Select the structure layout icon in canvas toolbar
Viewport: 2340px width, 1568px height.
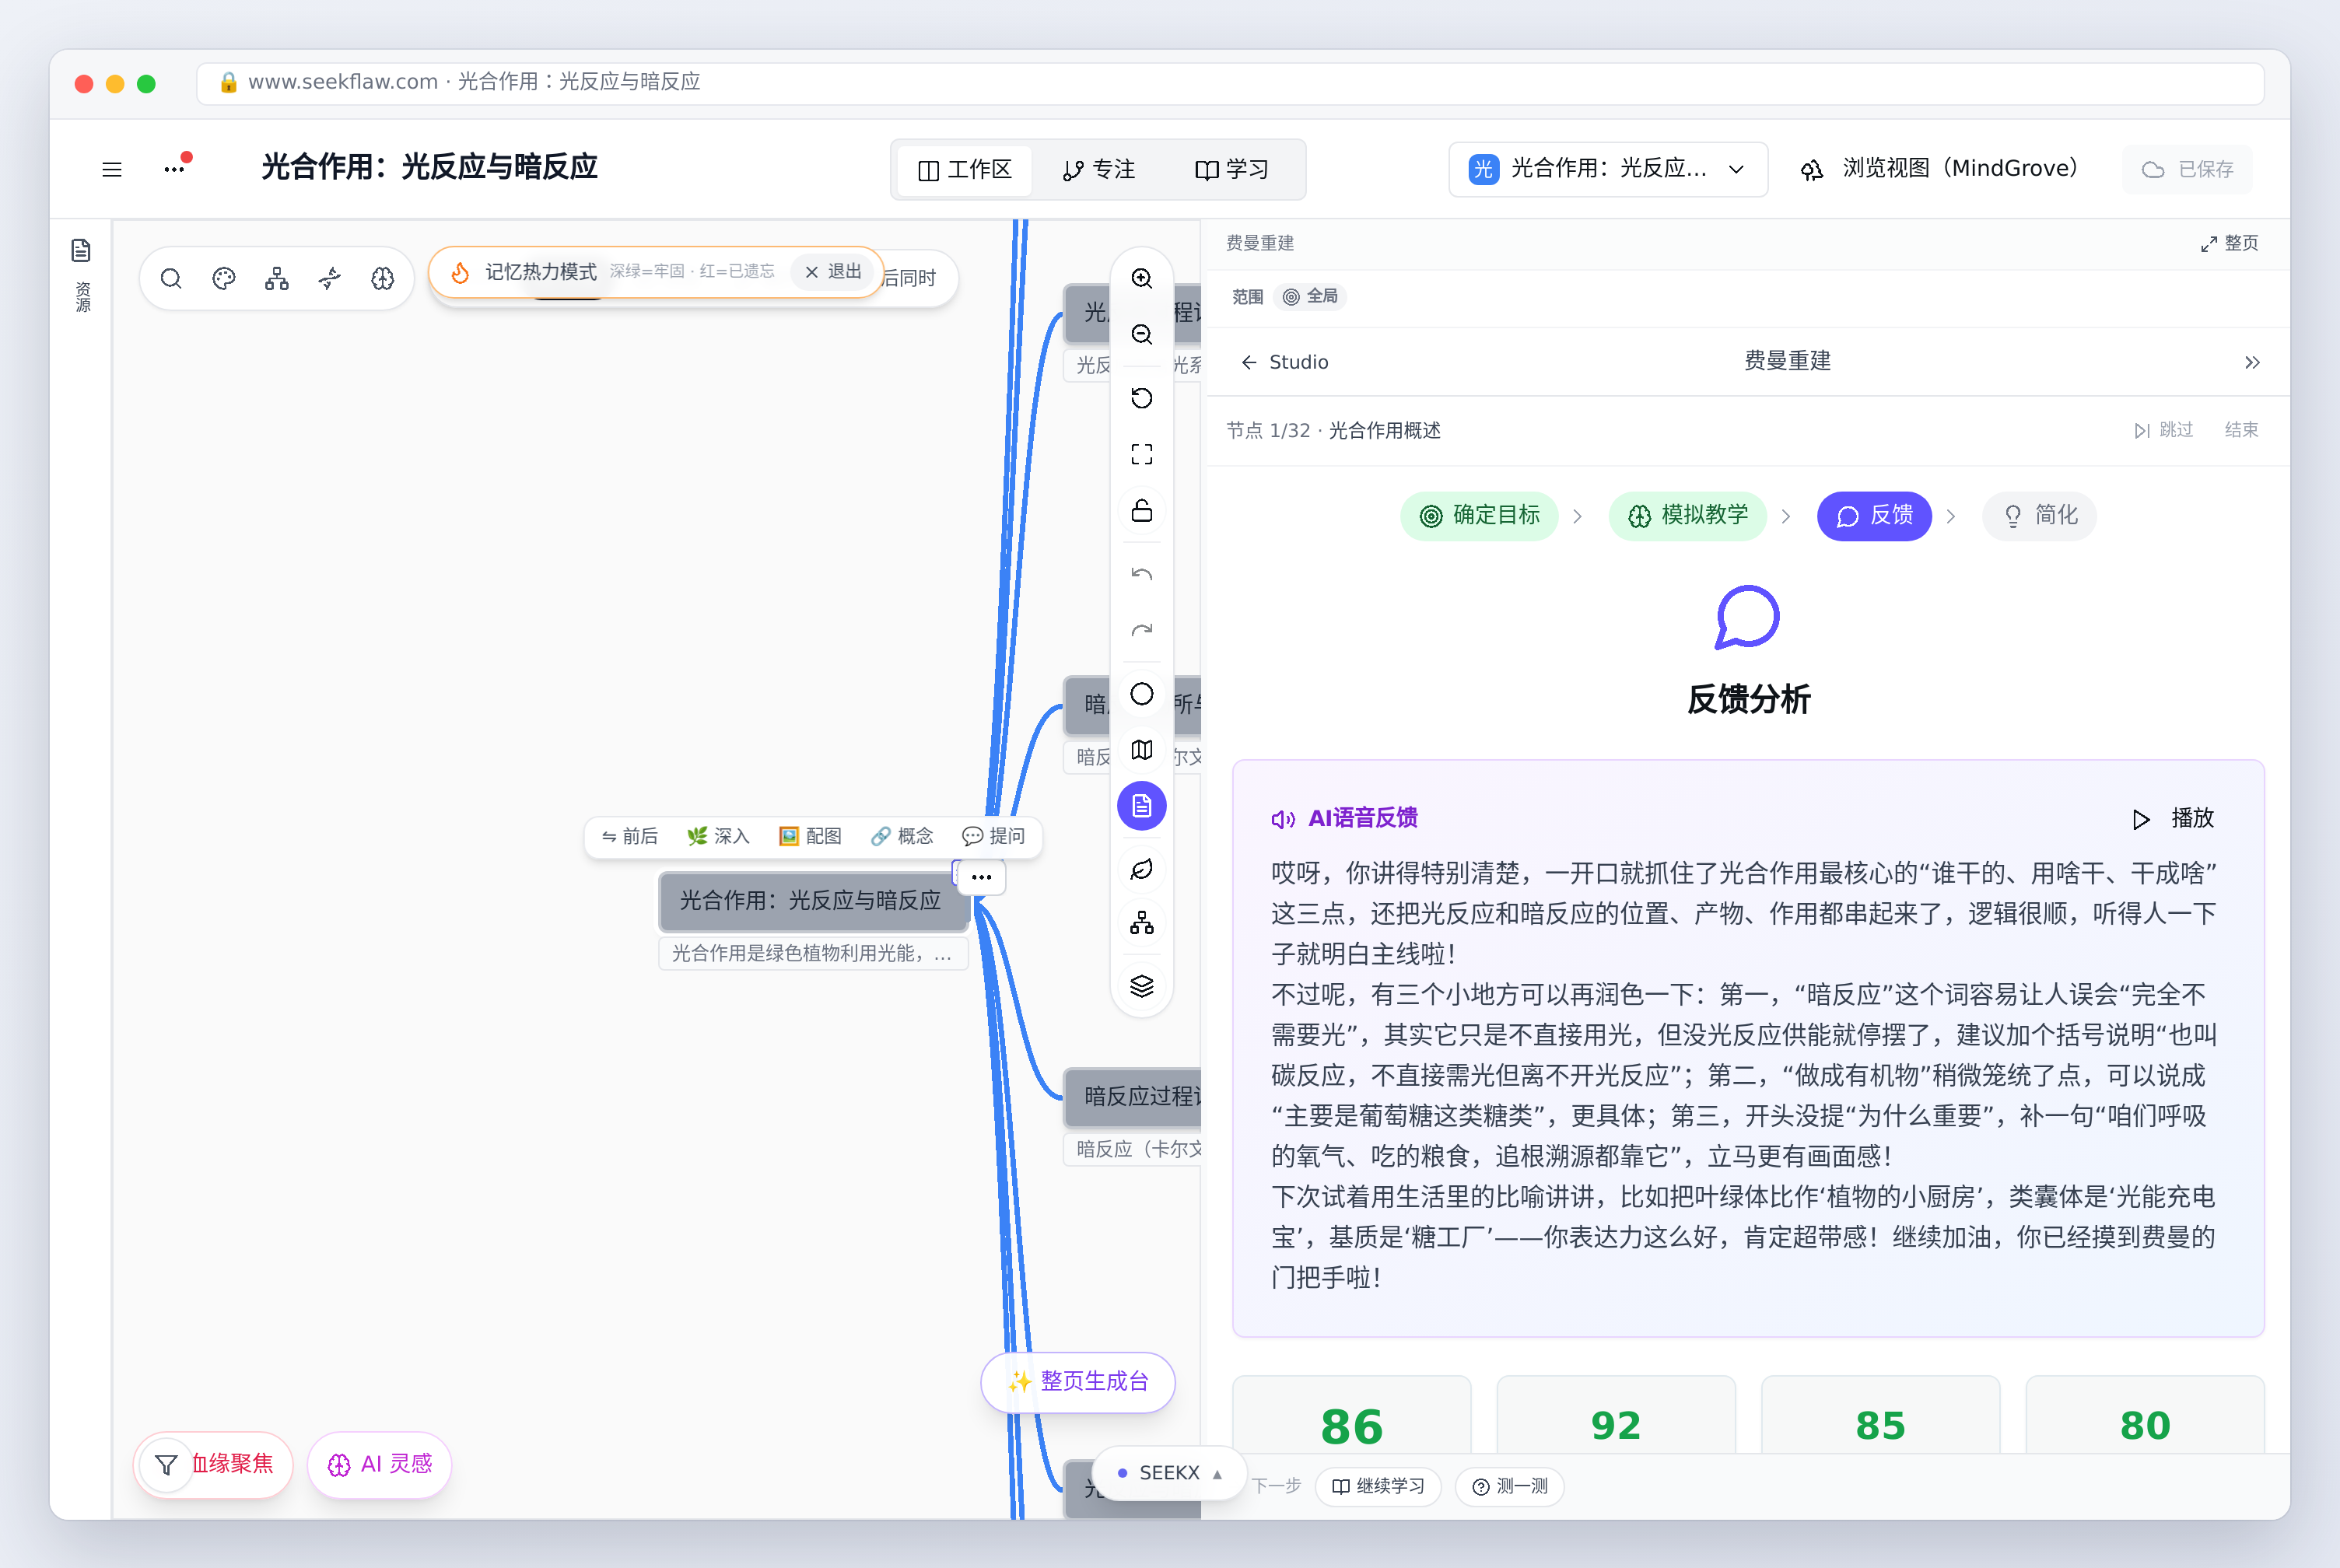click(x=277, y=278)
